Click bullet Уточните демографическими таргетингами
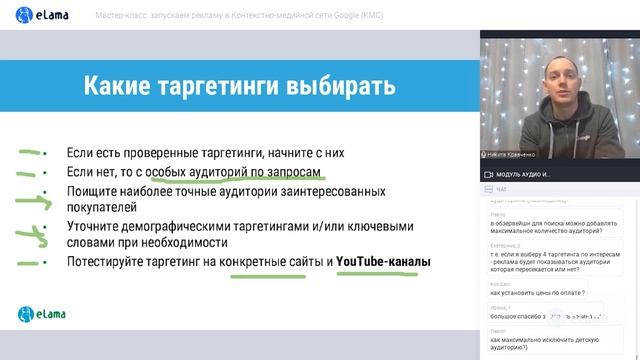The width and height of the screenshot is (640, 360). (240, 234)
